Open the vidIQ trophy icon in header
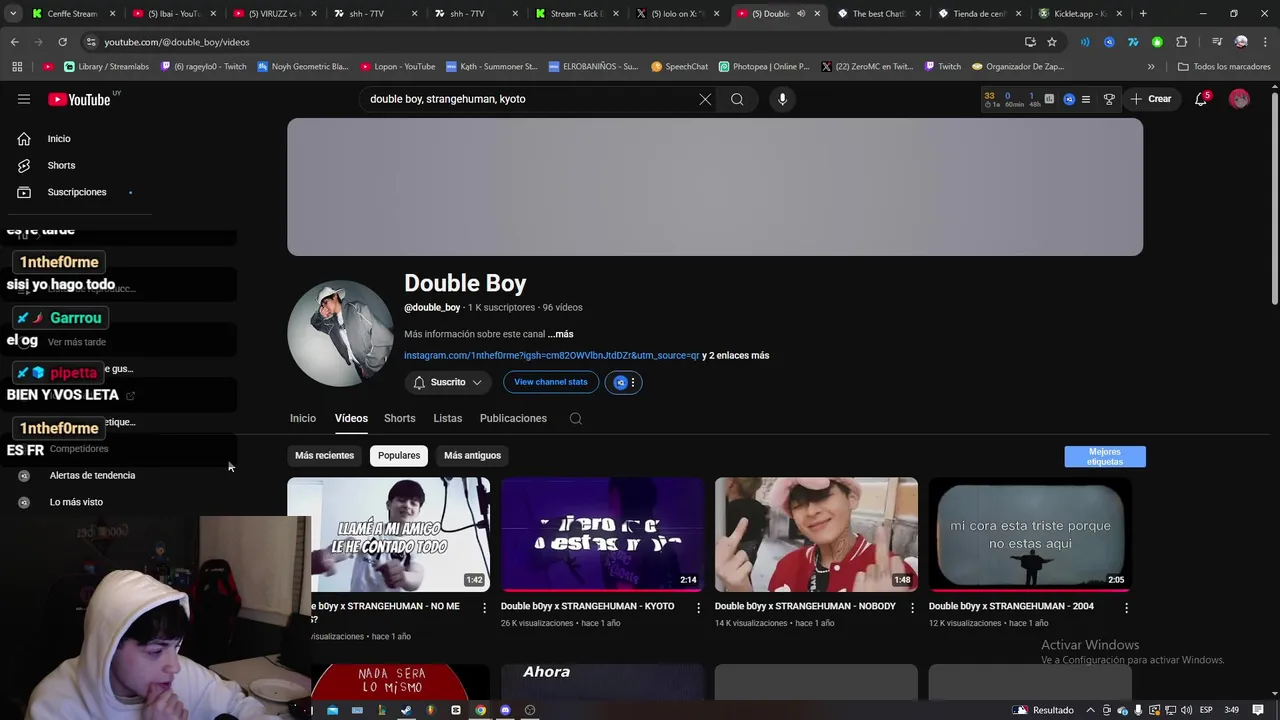1280x720 pixels. coord(1109,99)
